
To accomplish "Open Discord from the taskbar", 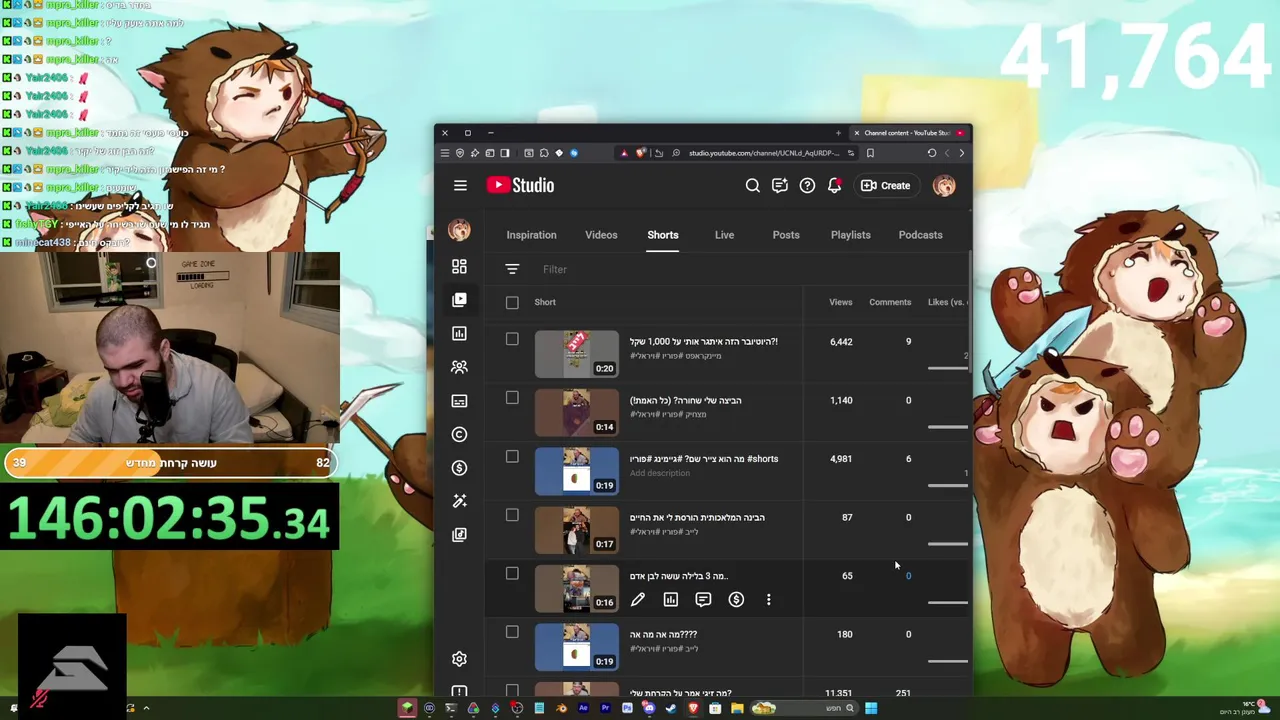I will pos(649,708).
